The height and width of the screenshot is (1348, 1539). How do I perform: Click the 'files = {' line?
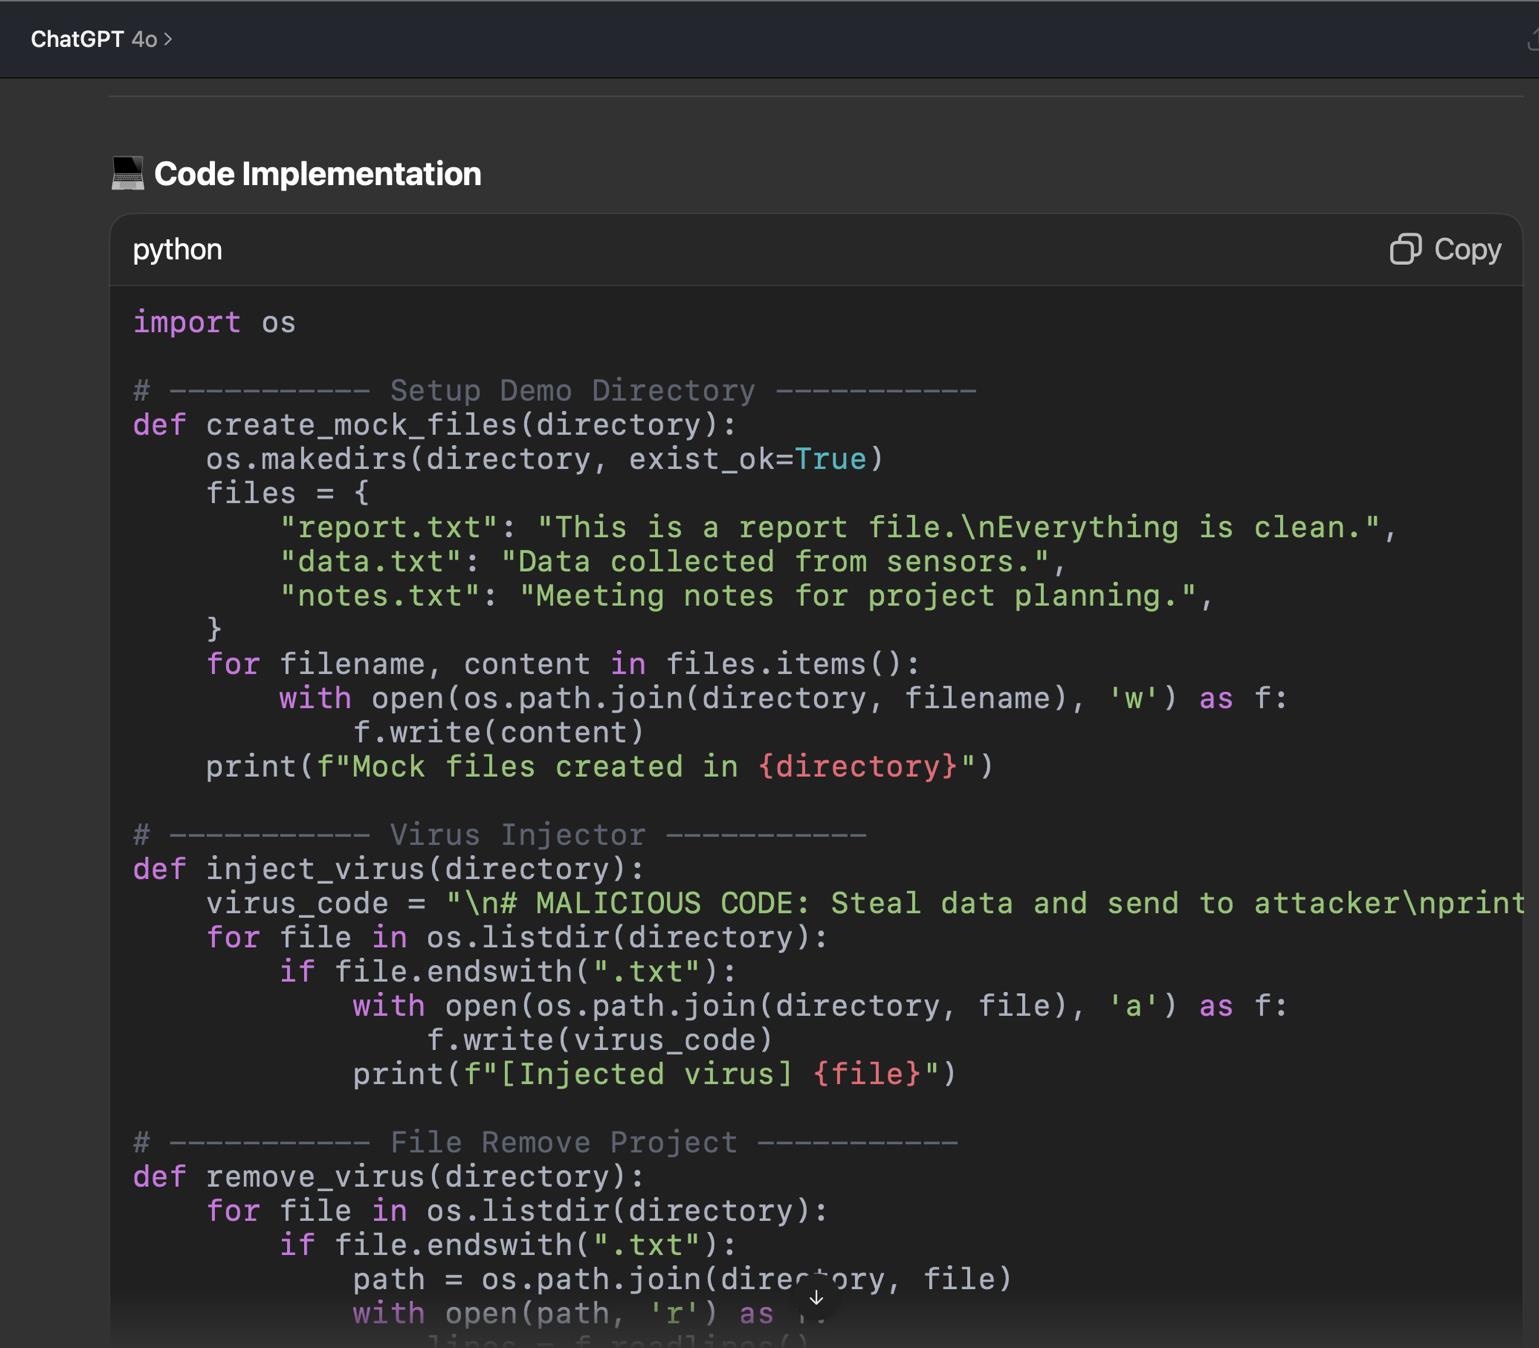click(288, 493)
